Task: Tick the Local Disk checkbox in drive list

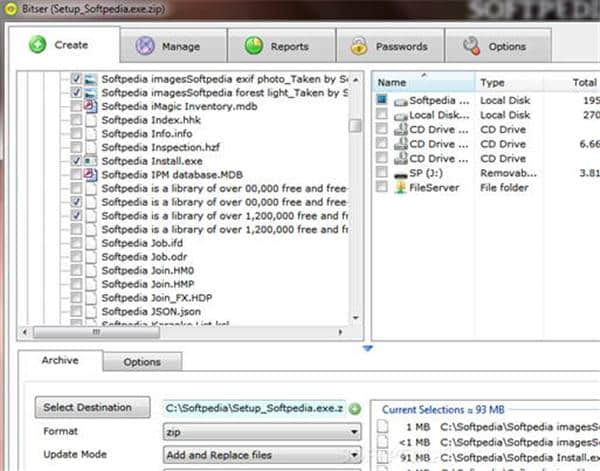Action: [382, 116]
